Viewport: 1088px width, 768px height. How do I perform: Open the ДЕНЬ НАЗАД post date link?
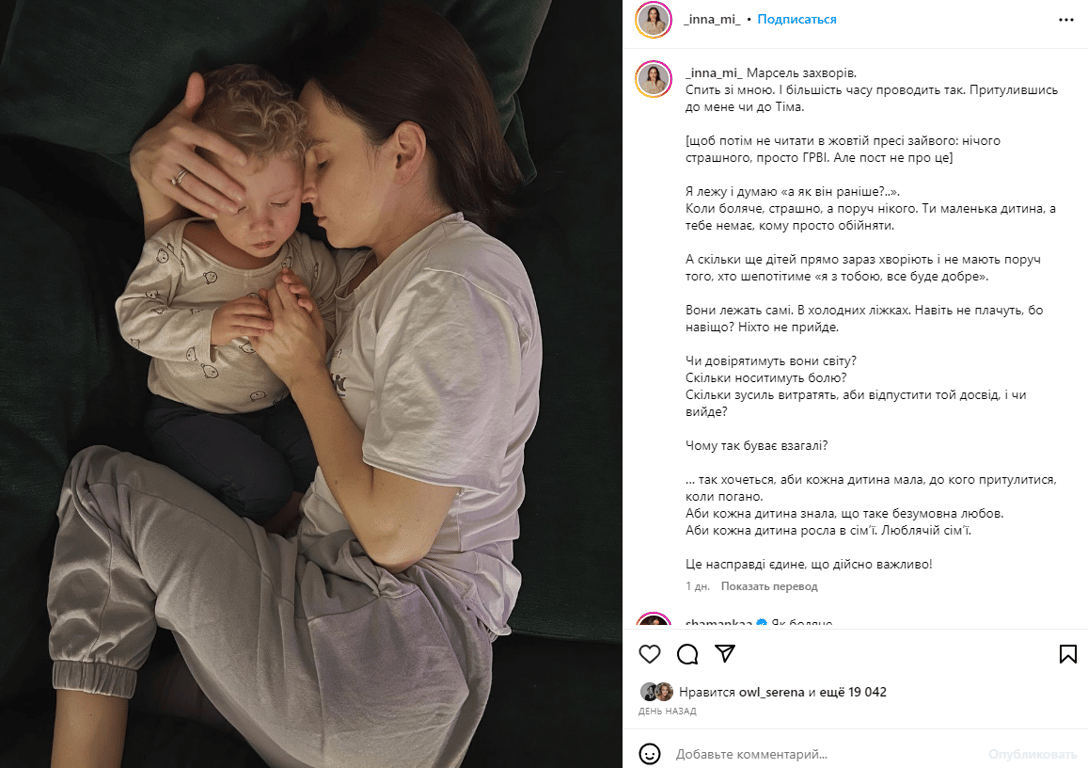tap(667, 711)
